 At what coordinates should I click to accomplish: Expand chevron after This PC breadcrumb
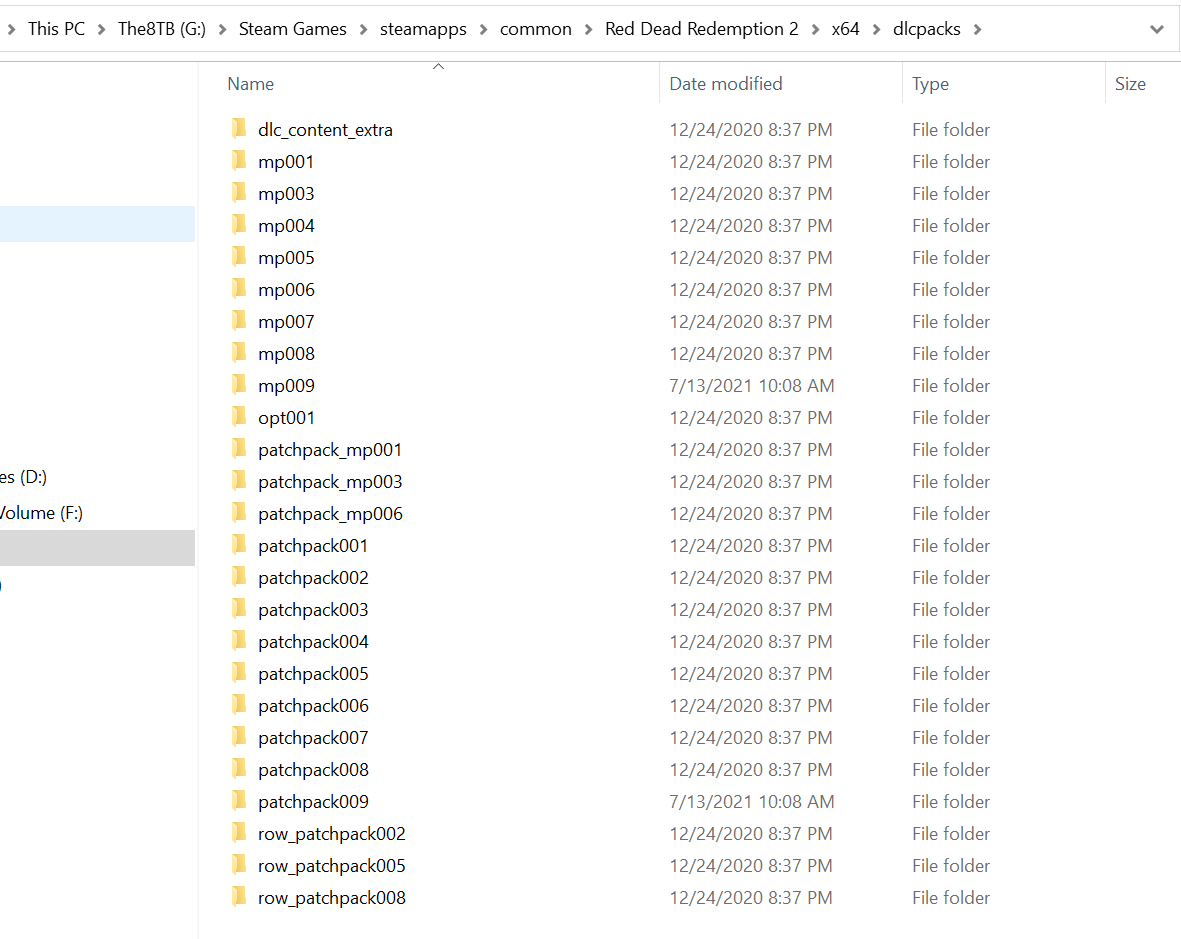[101, 29]
